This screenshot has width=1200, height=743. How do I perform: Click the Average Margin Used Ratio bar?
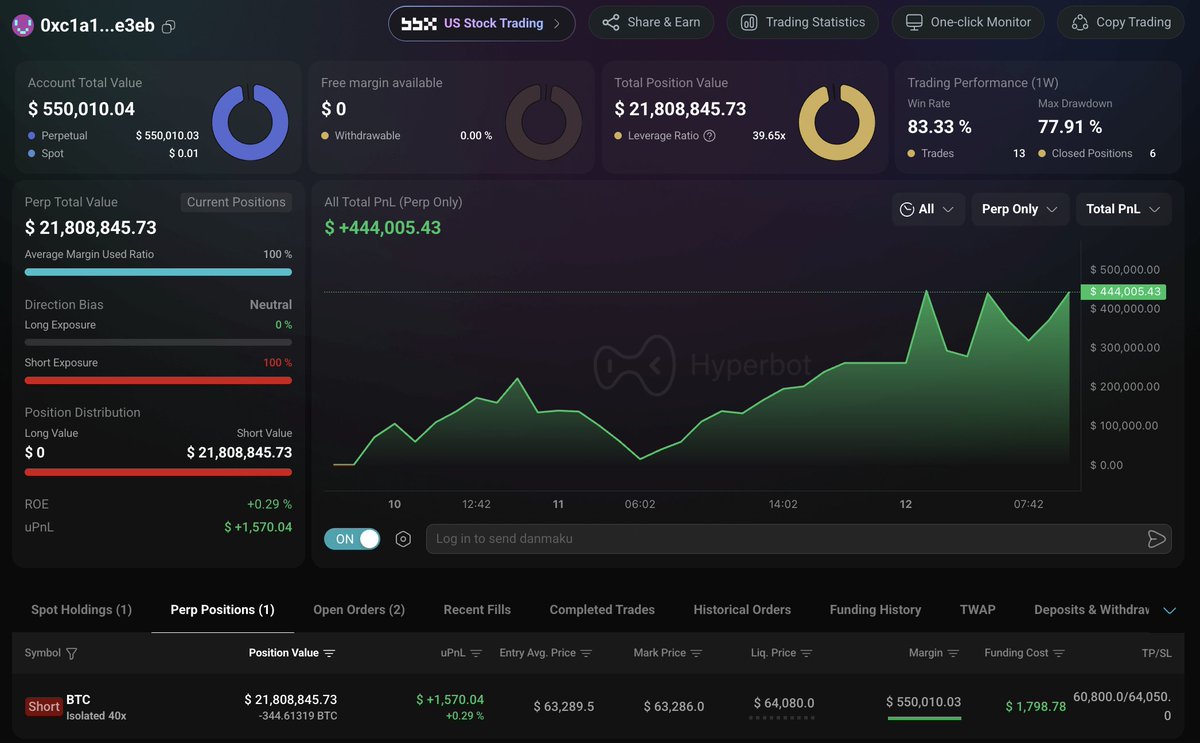[x=158, y=271]
